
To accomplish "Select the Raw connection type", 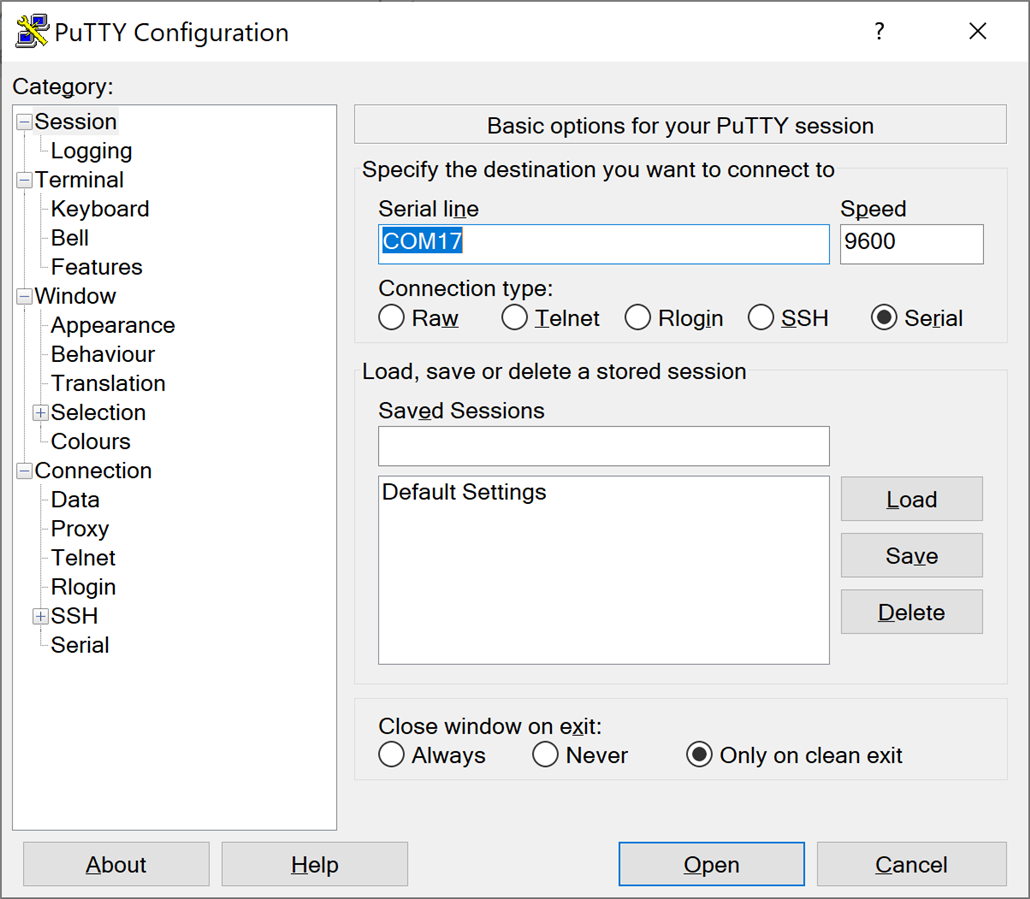I will (392, 318).
